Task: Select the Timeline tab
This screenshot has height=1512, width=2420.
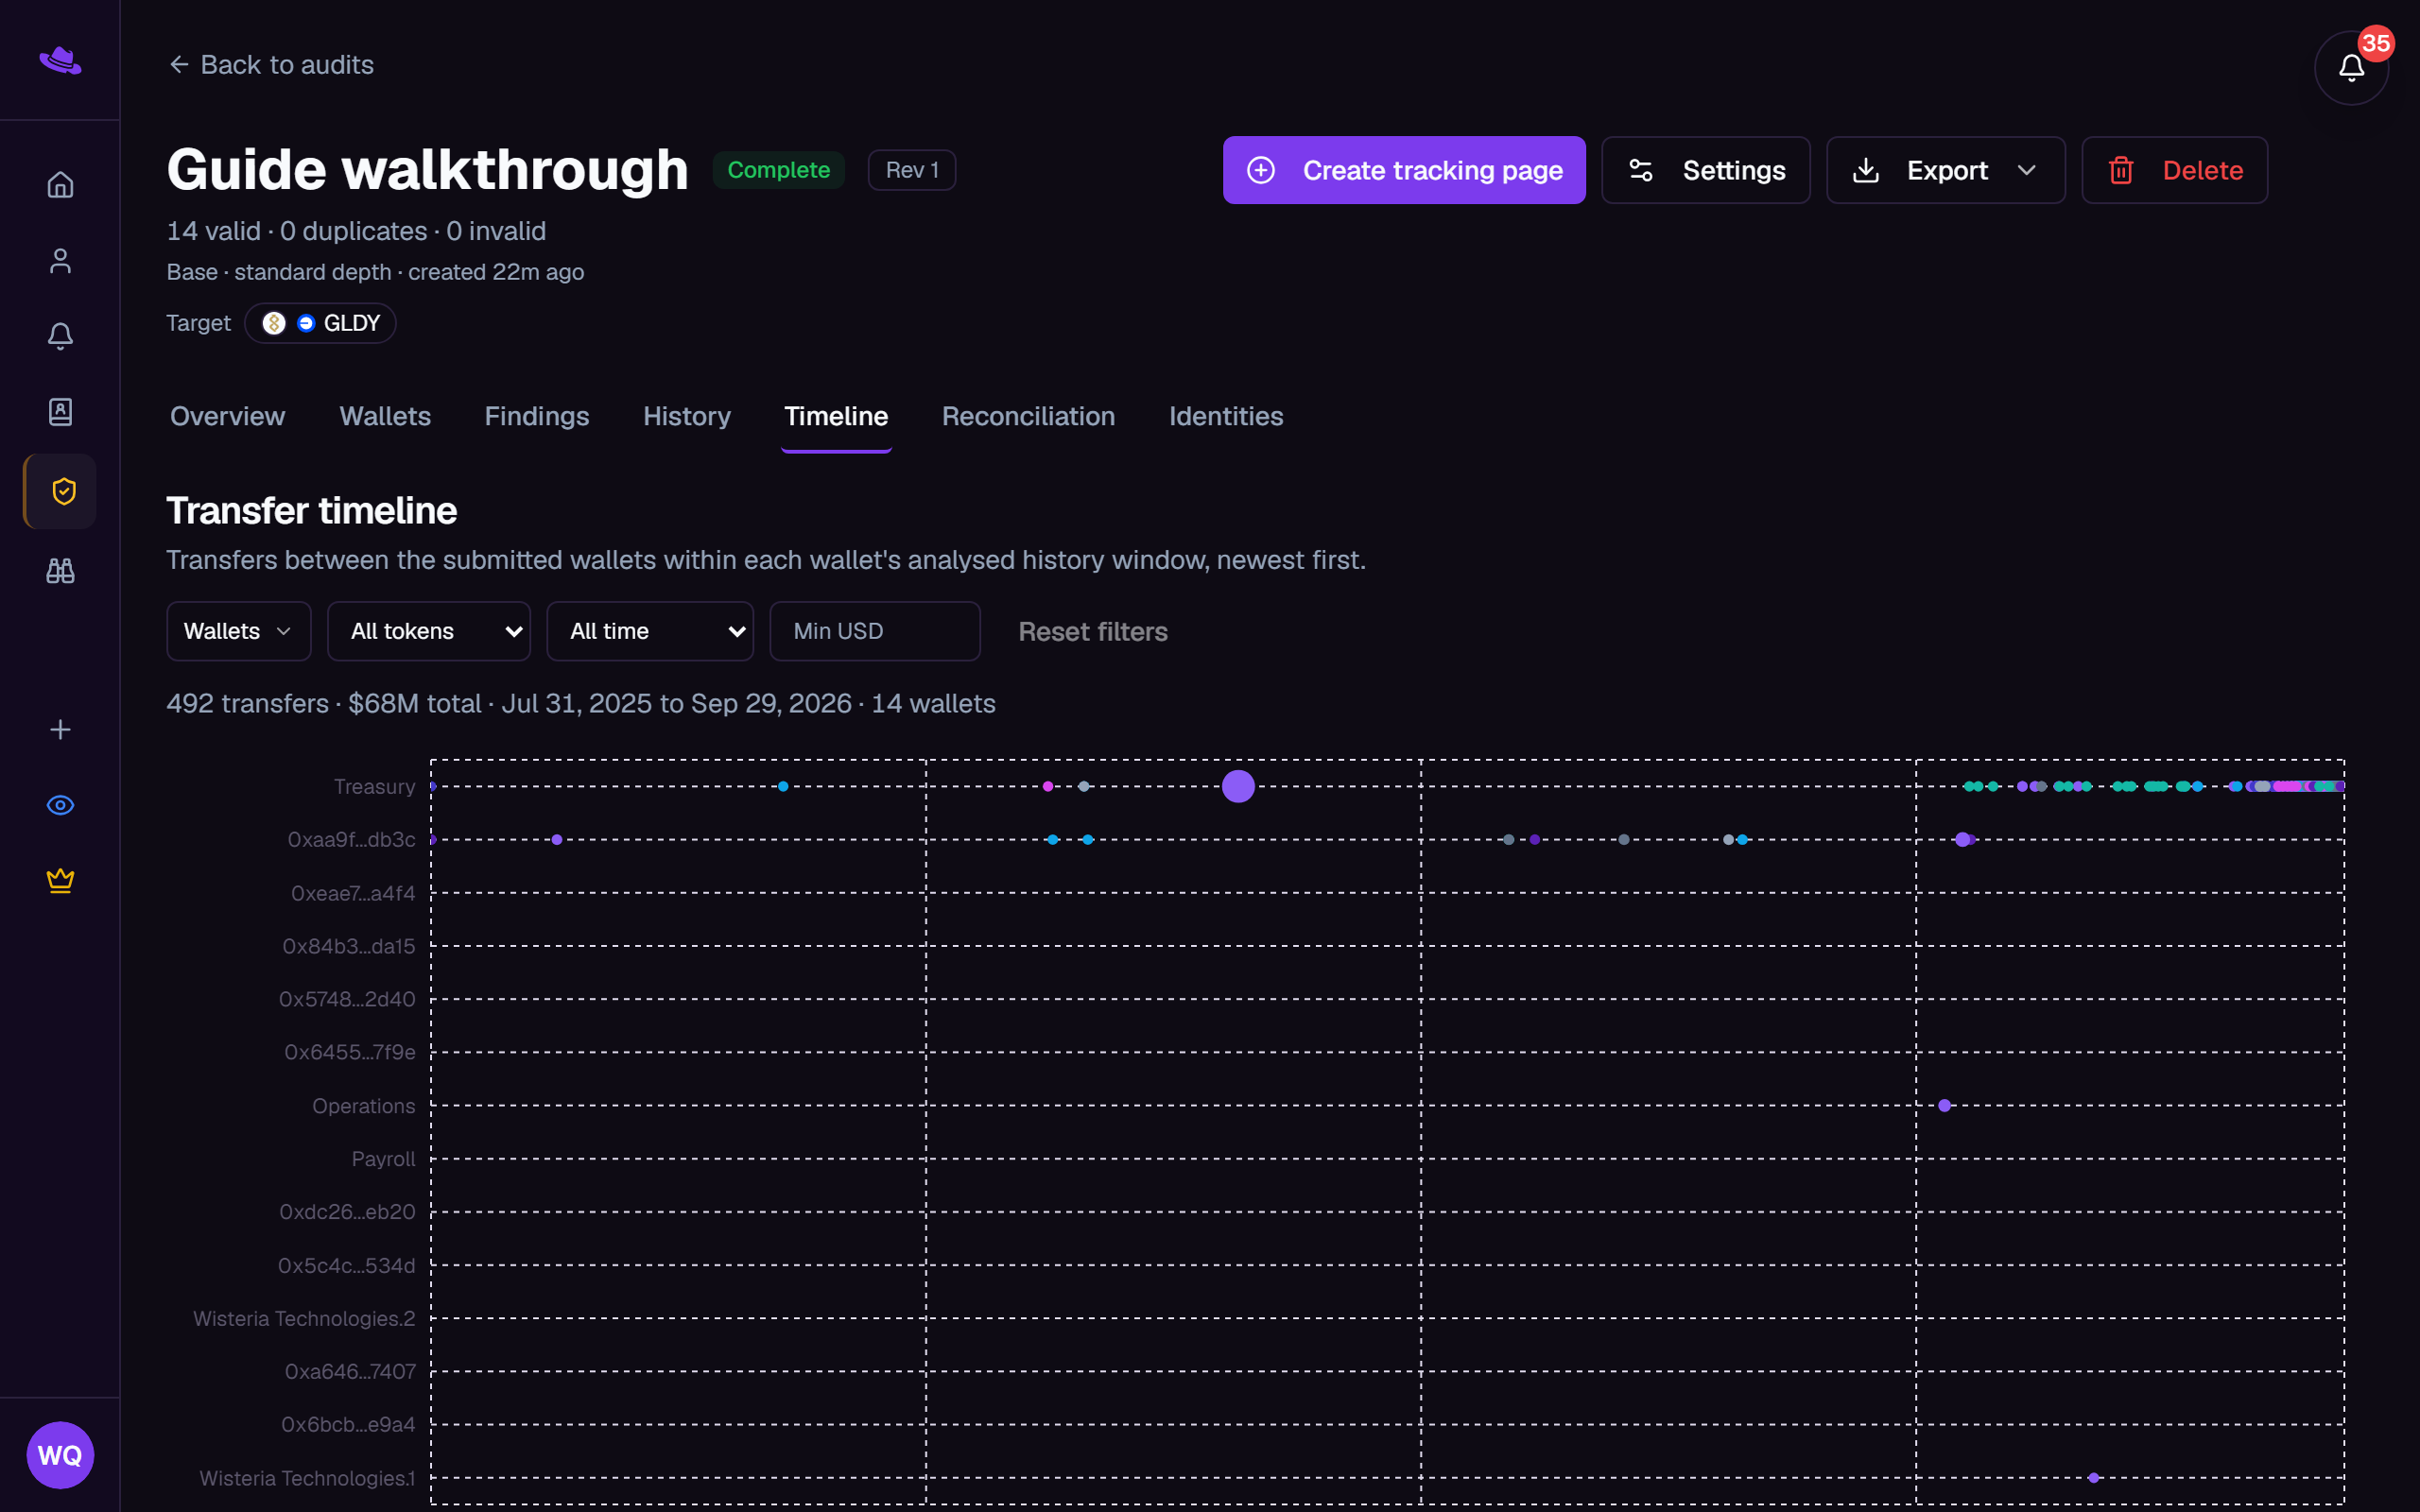Action: [x=836, y=416]
